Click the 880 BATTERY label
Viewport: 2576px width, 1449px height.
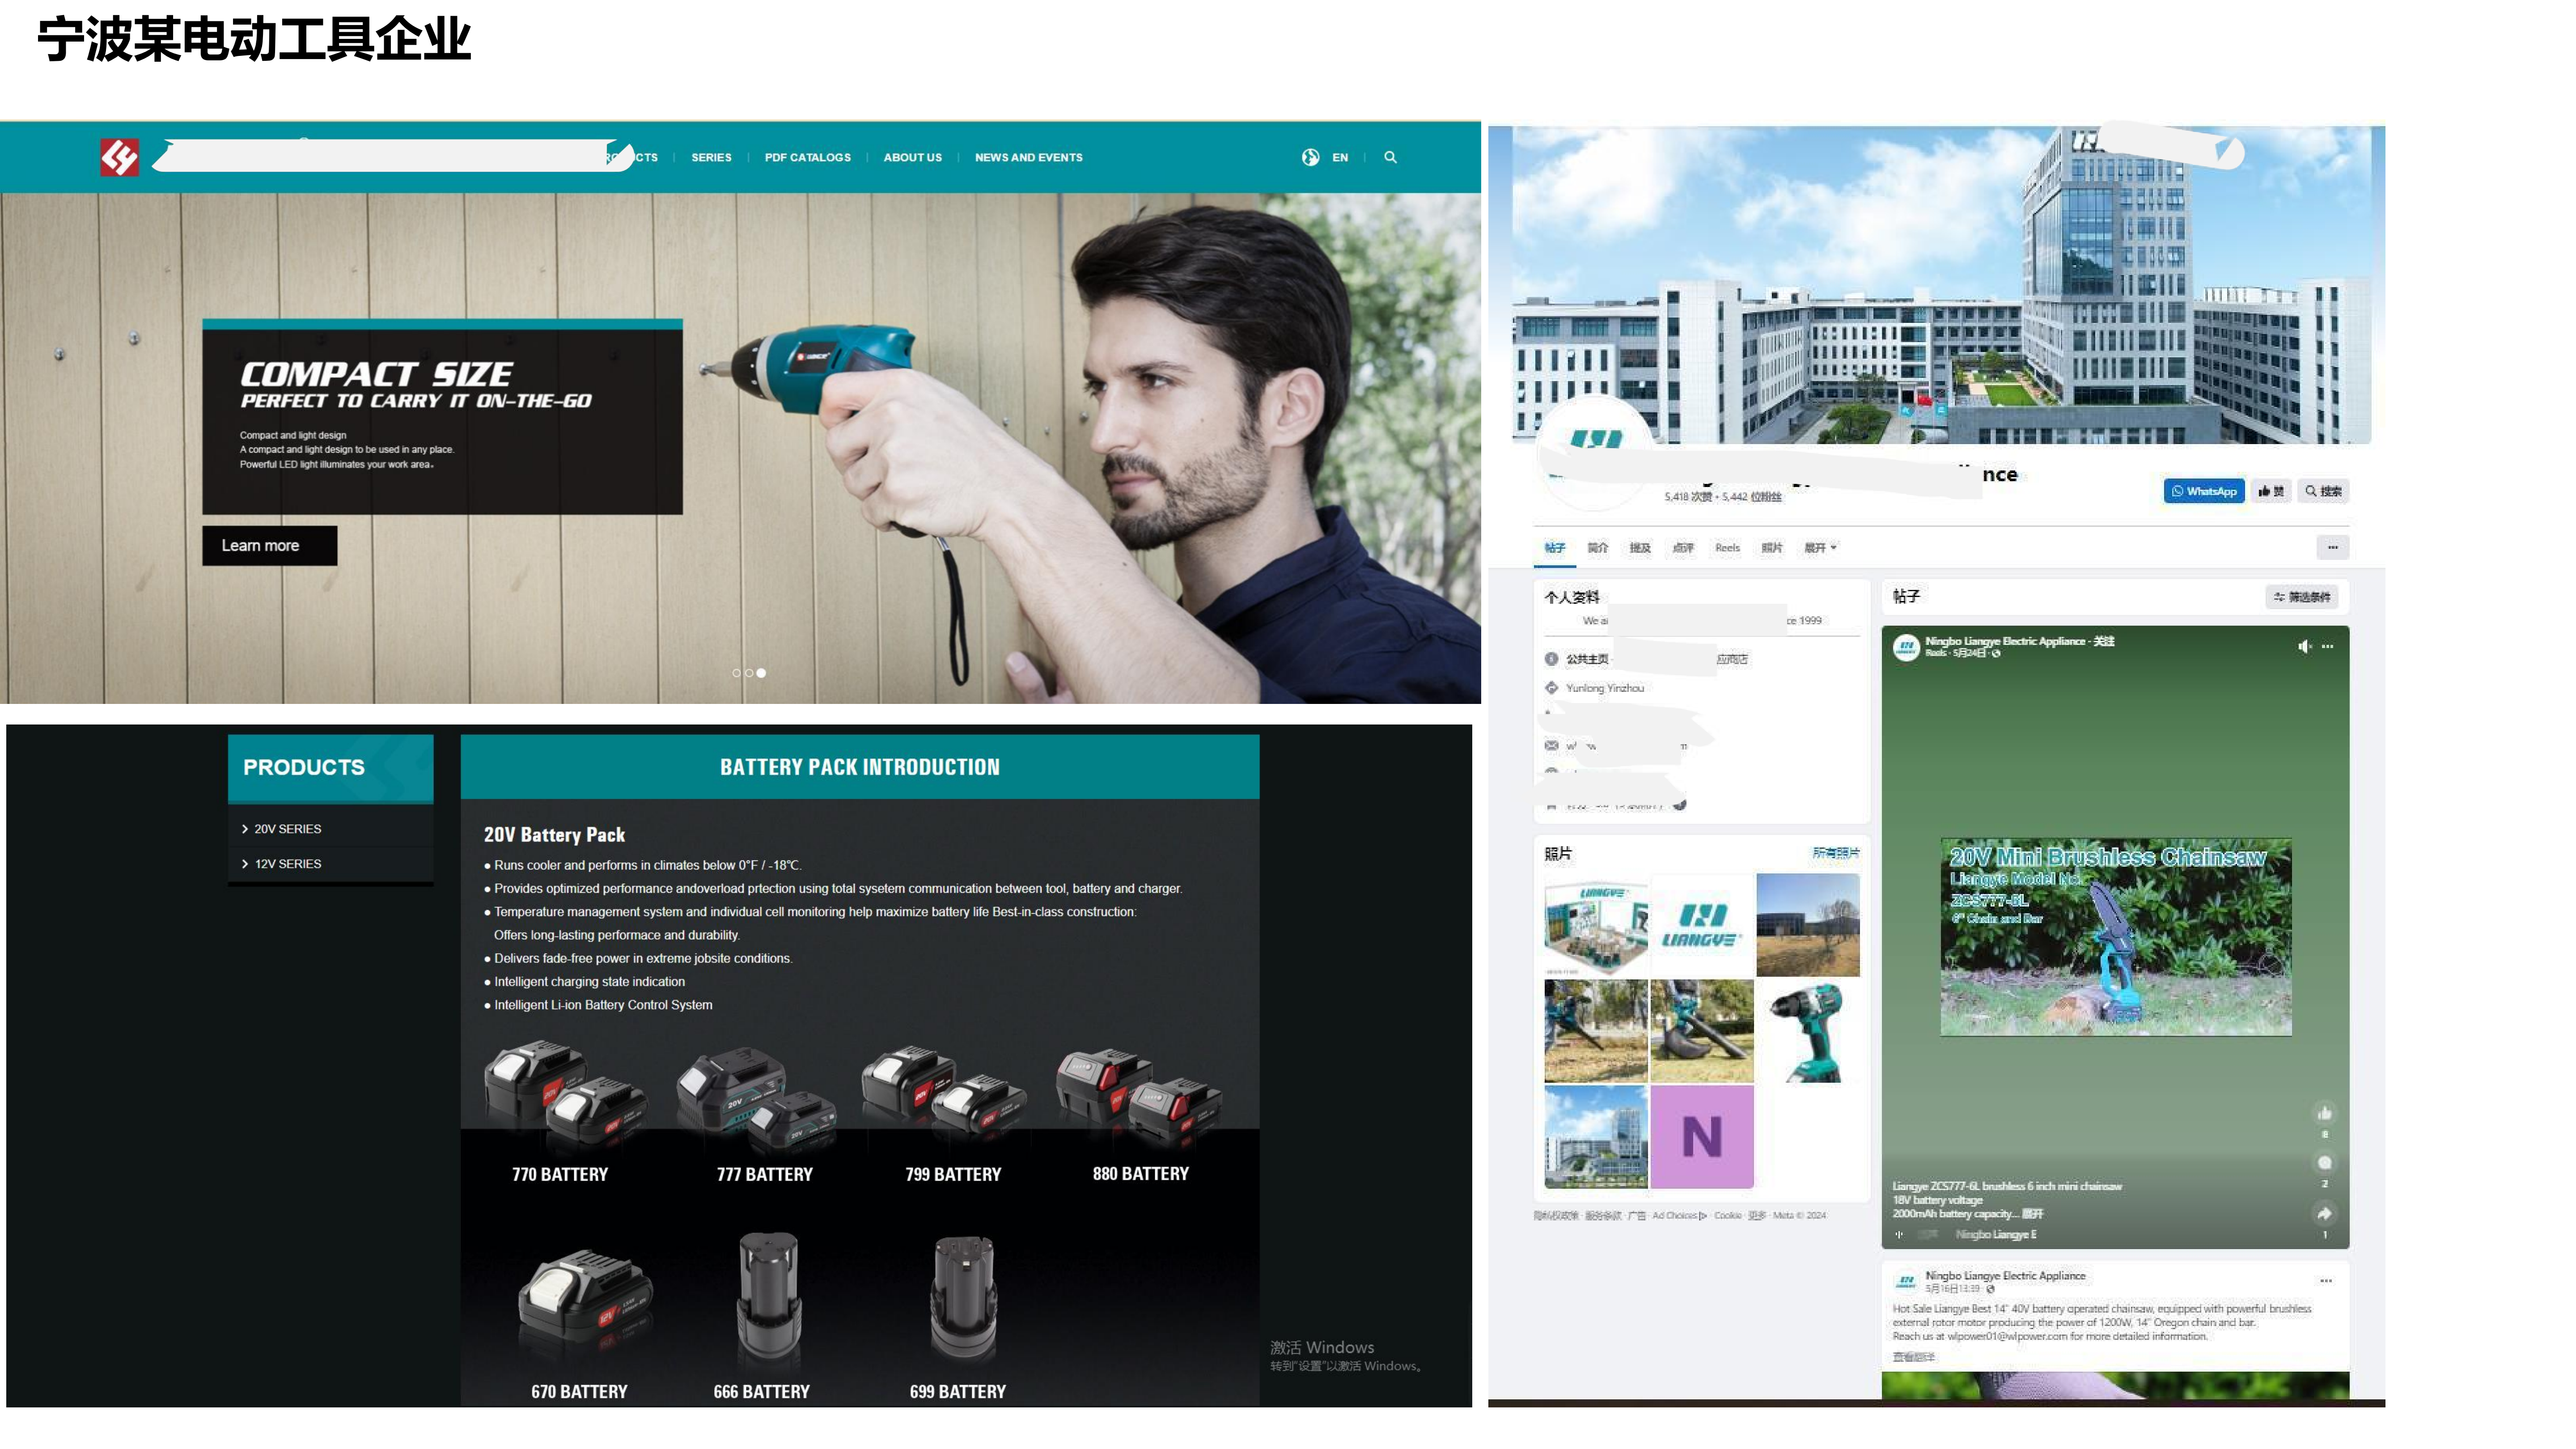pos(1140,1174)
